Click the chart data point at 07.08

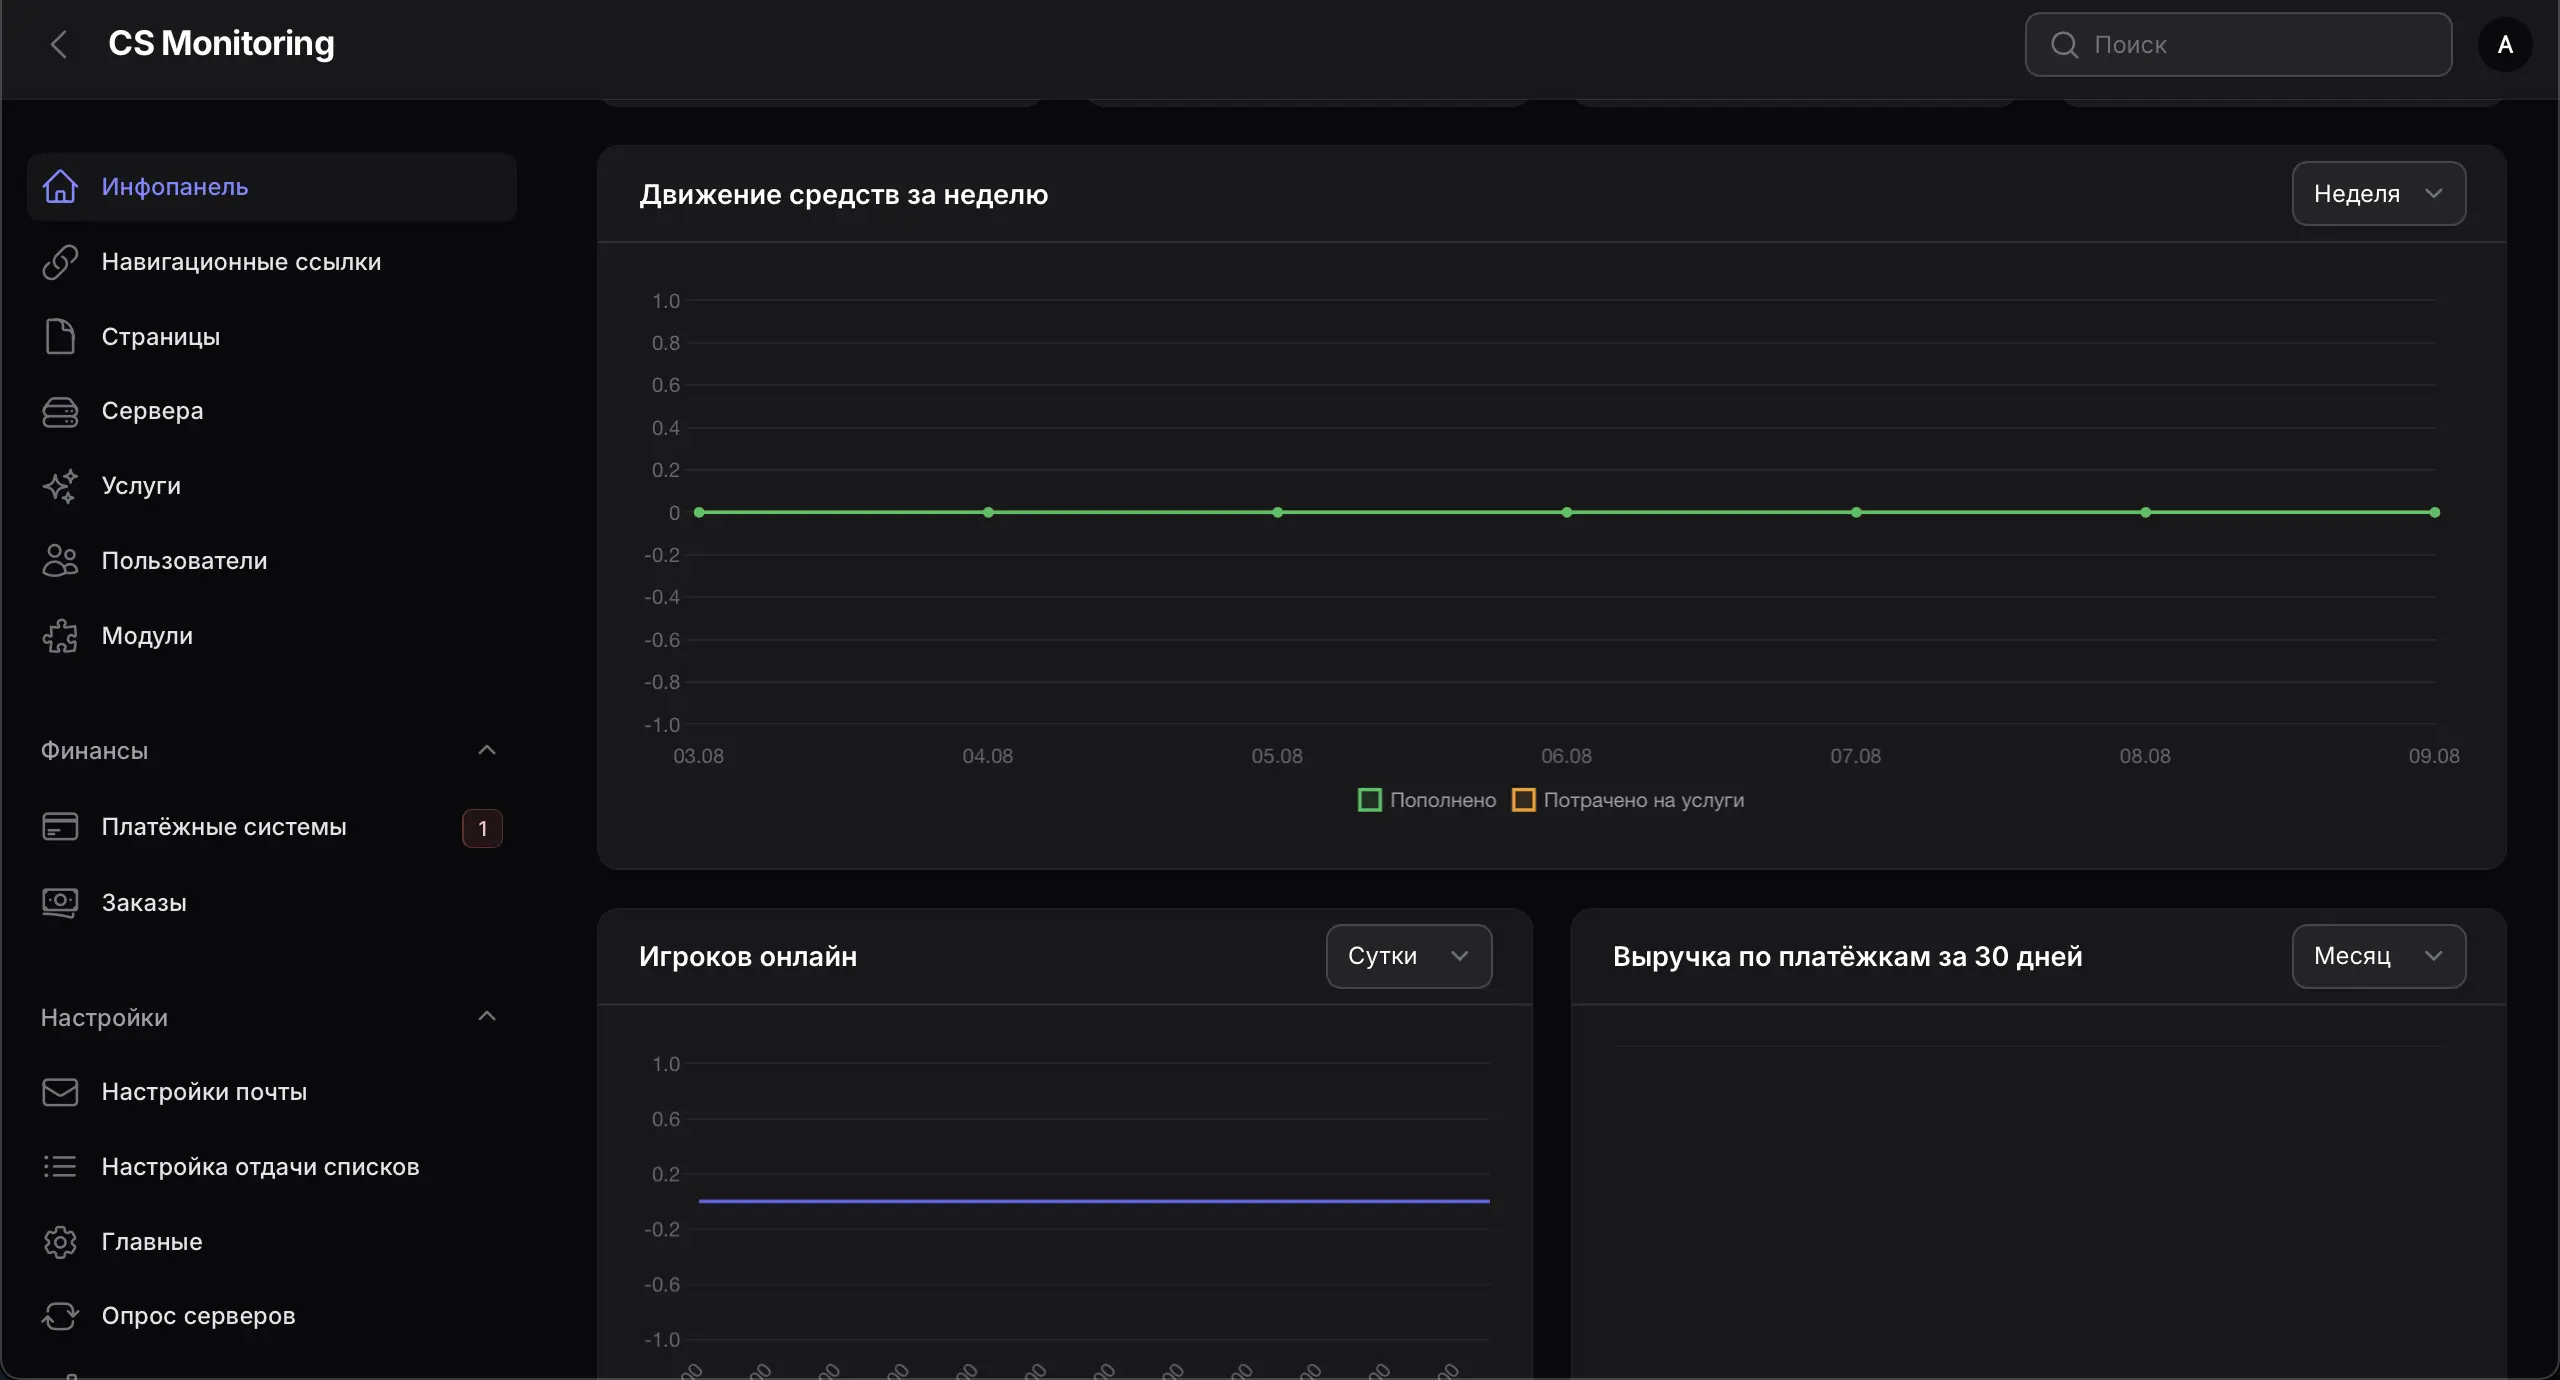tap(1856, 513)
